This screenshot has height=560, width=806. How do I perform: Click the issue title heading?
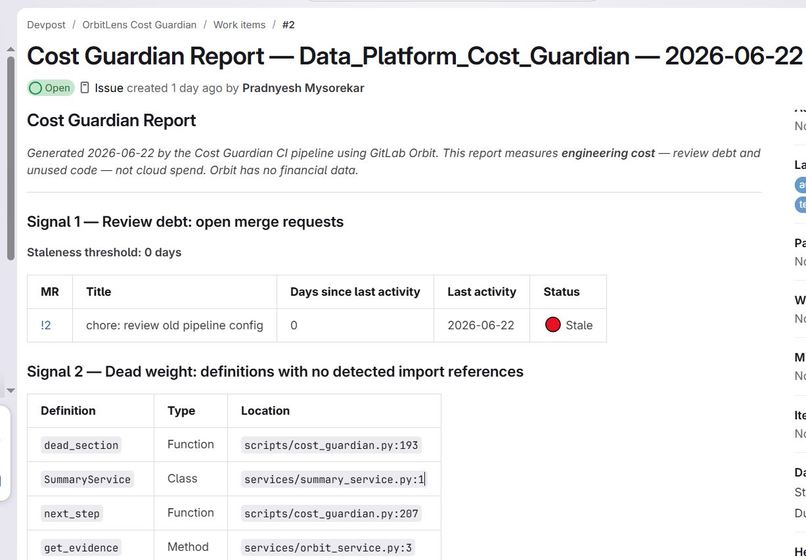(414, 56)
